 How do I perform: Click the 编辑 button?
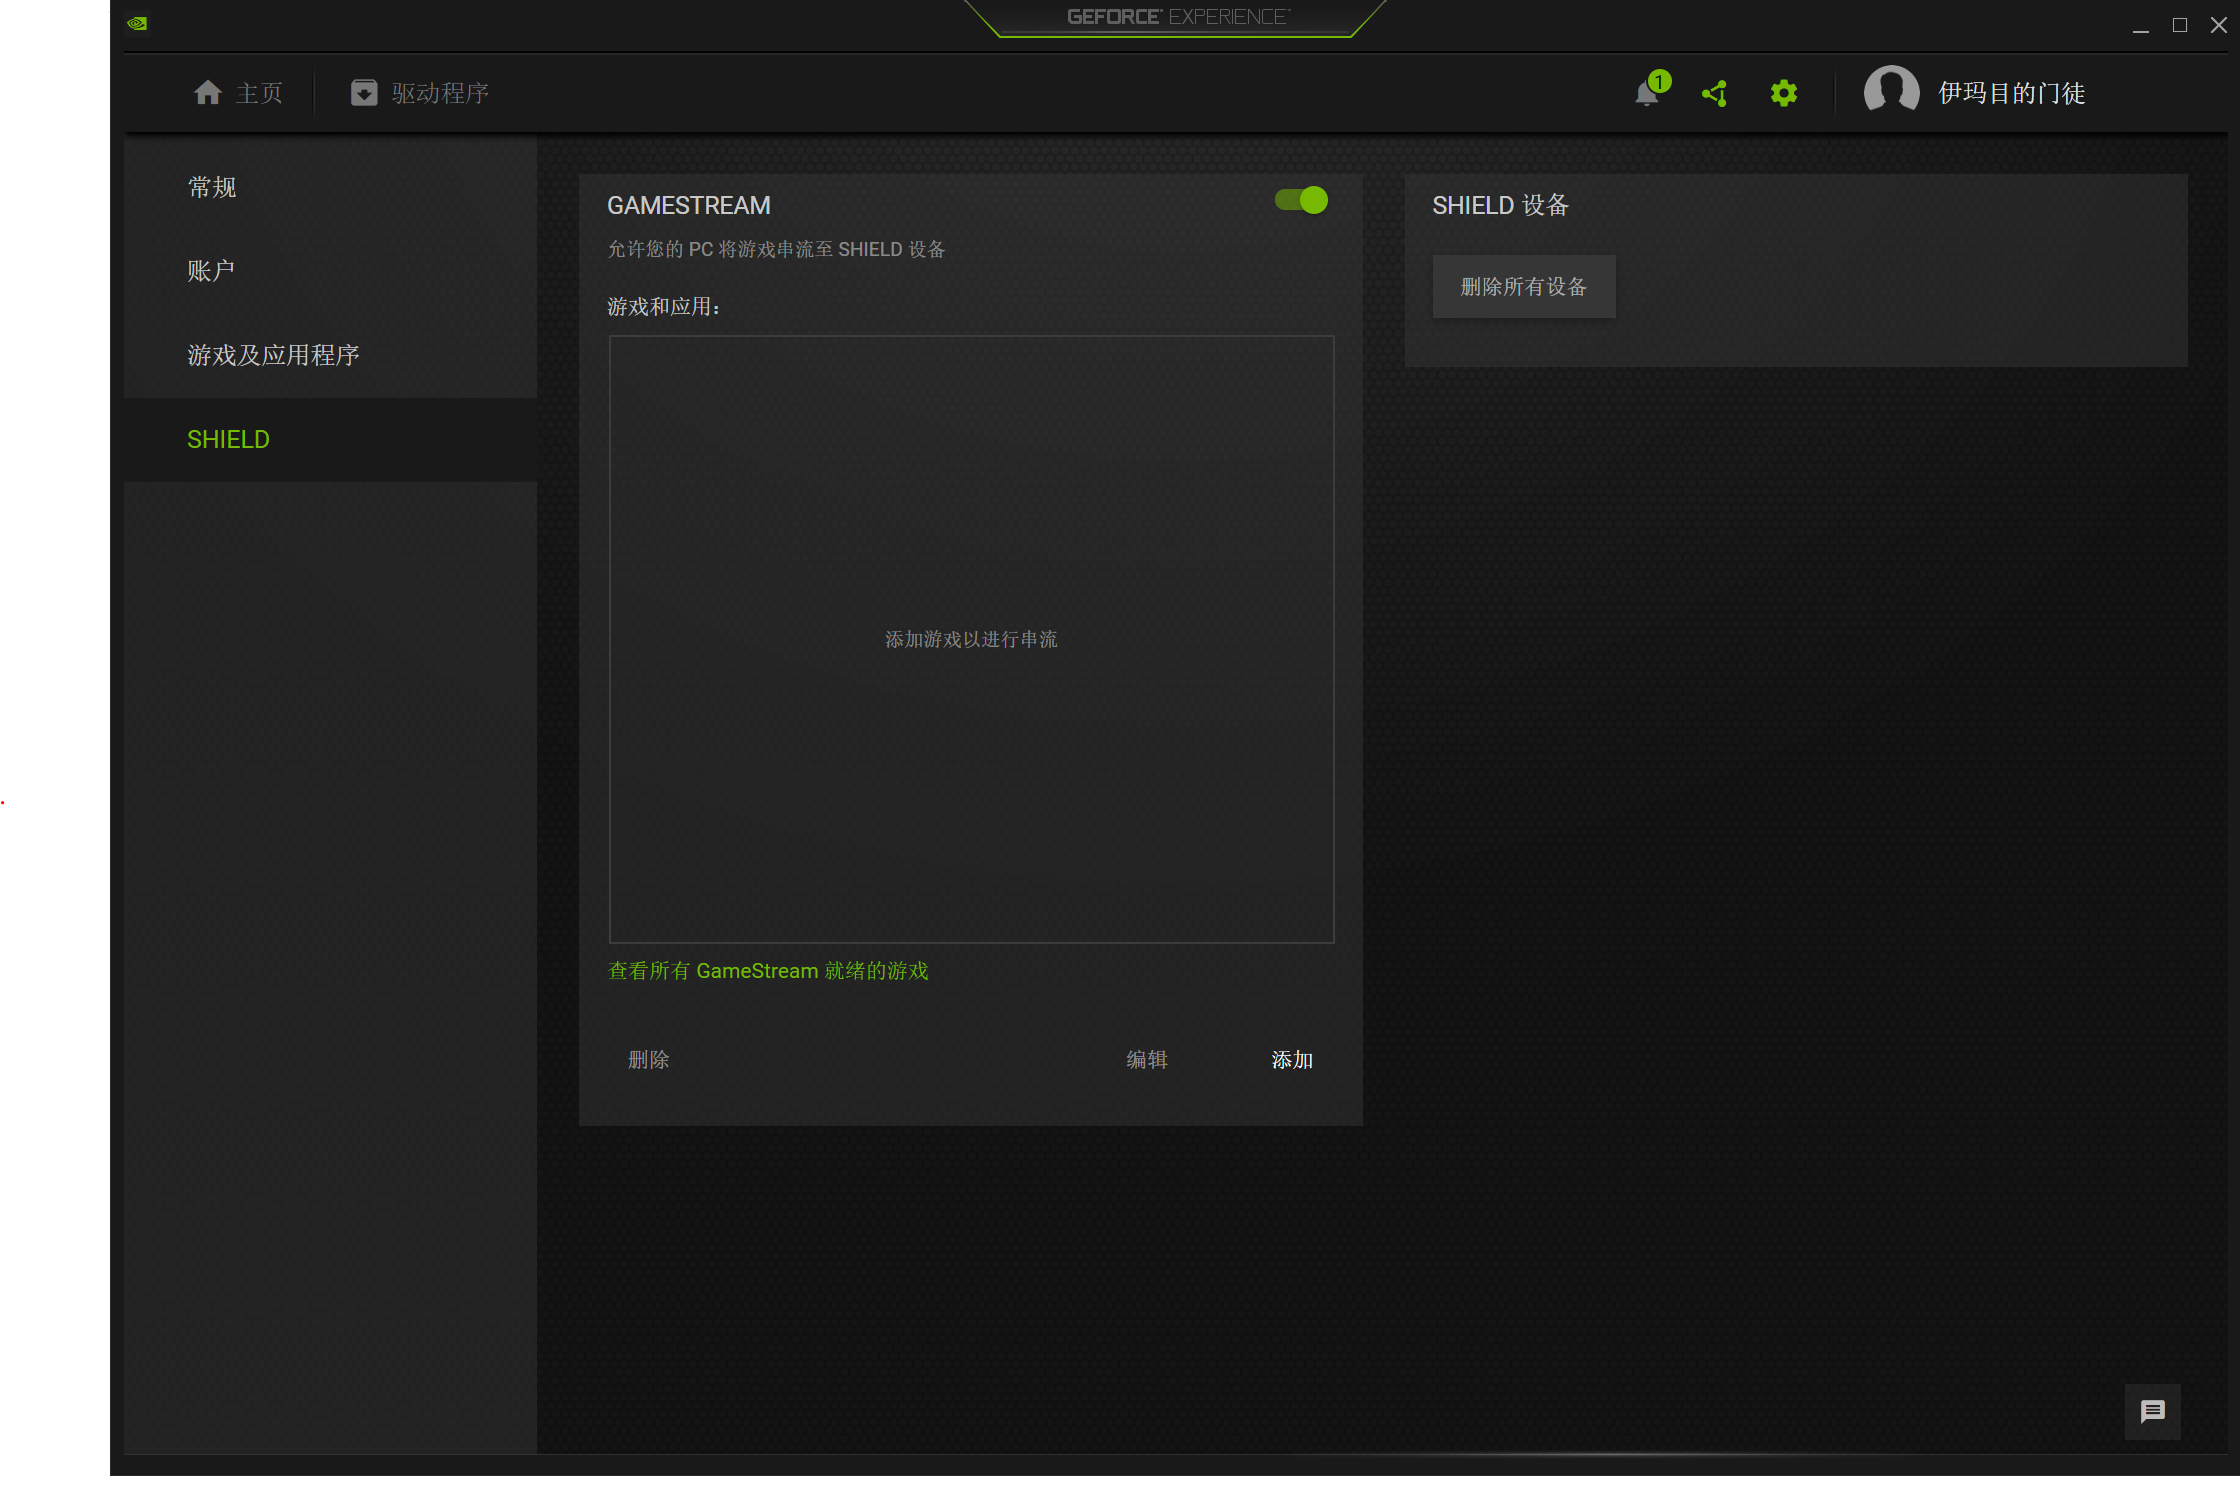[1146, 1060]
